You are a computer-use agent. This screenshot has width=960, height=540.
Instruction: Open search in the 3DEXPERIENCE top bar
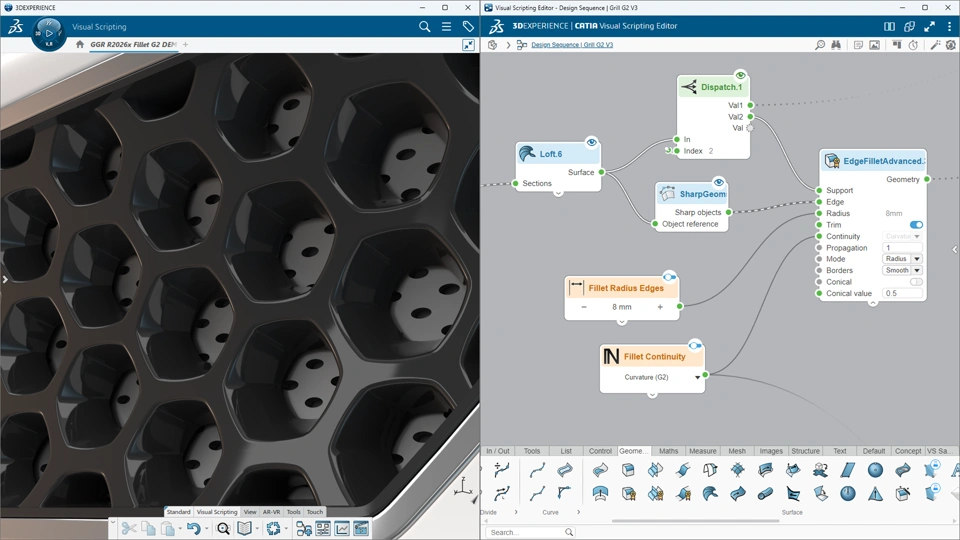[424, 27]
